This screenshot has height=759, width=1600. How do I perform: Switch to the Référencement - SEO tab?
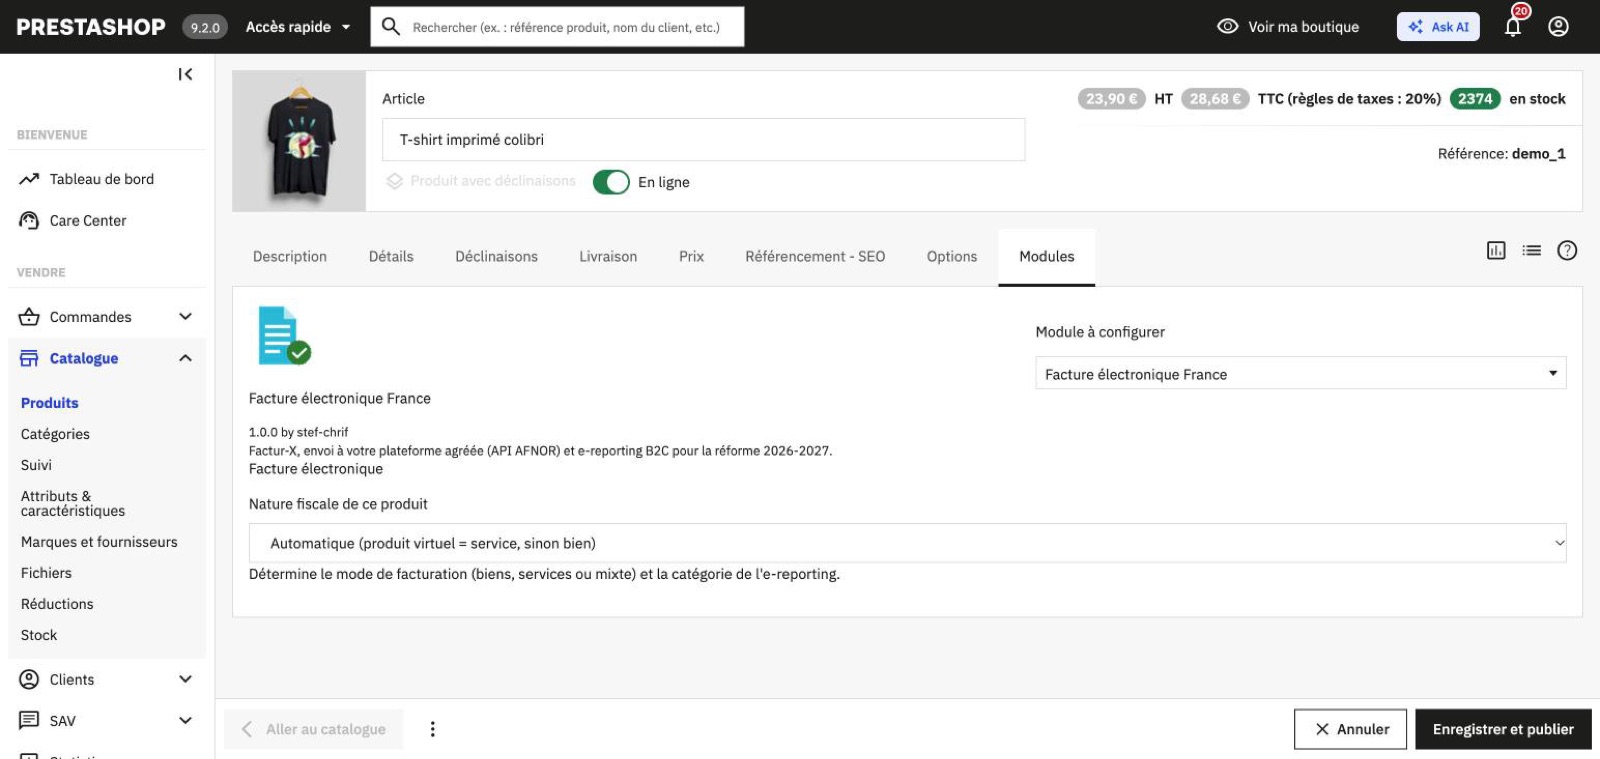coord(815,257)
